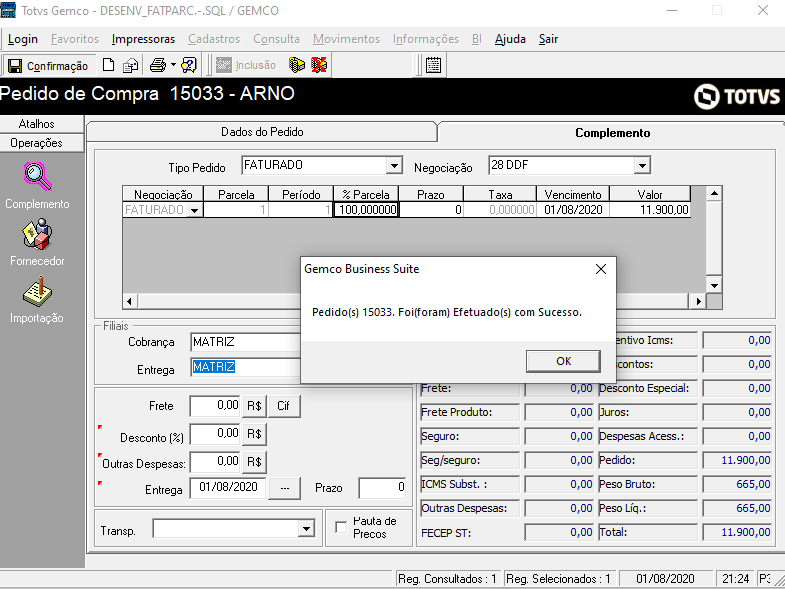Viewport: 785px width, 589px height.
Task: Click Reg. Selecionados status bar entry
Action: tap(560, 579)
